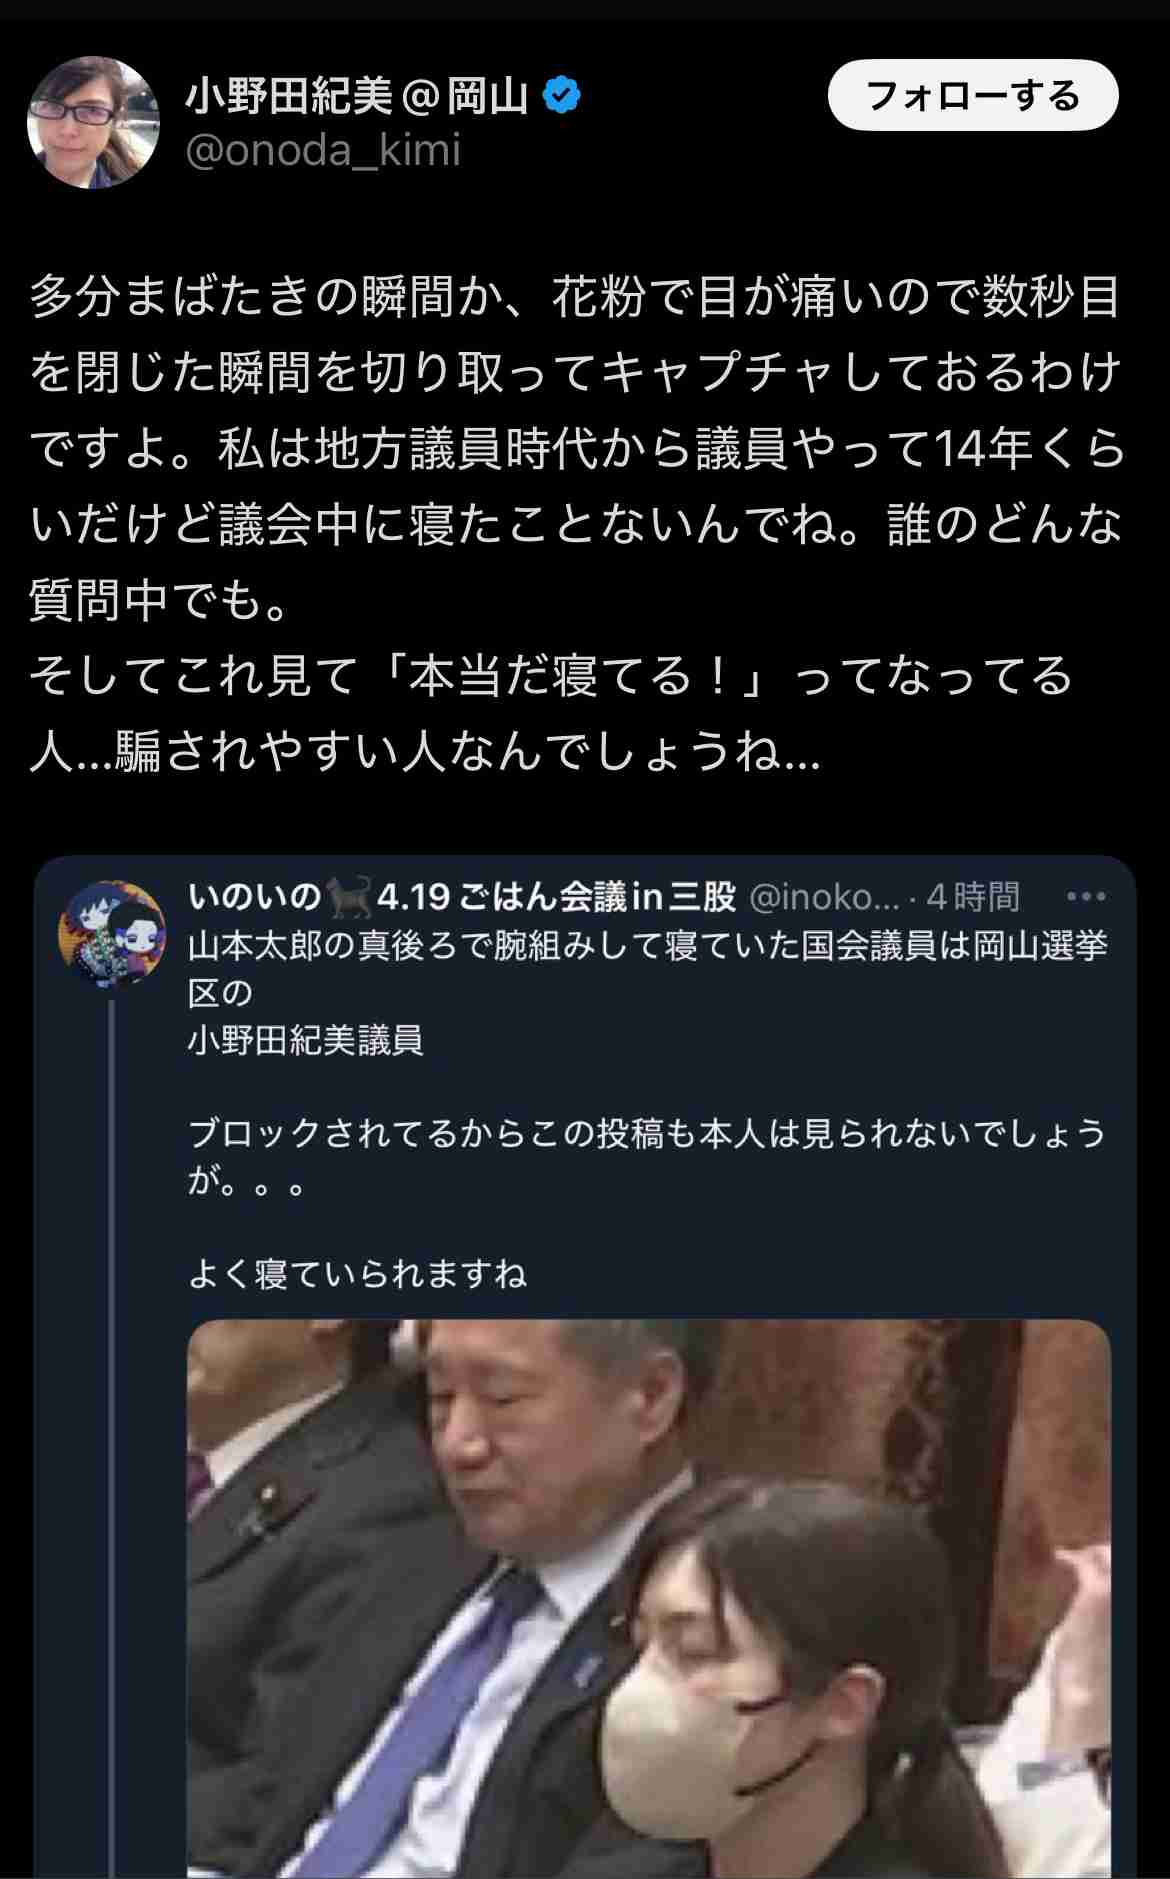Open quoted text starting 山本太郎の真後ろで
The height and width of the screenshot is (1879, 1170).
coord(648,969)
